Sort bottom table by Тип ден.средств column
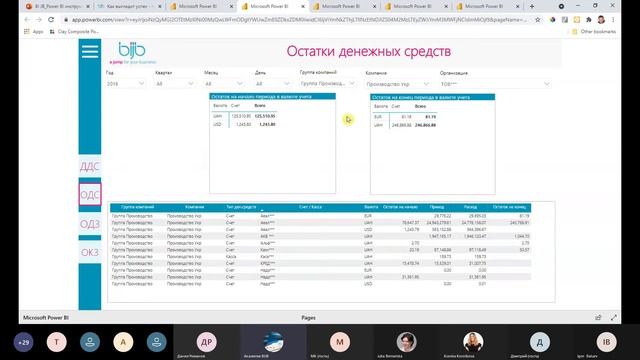Viewport: 640px width, 360px height. (x=241, y=207)
